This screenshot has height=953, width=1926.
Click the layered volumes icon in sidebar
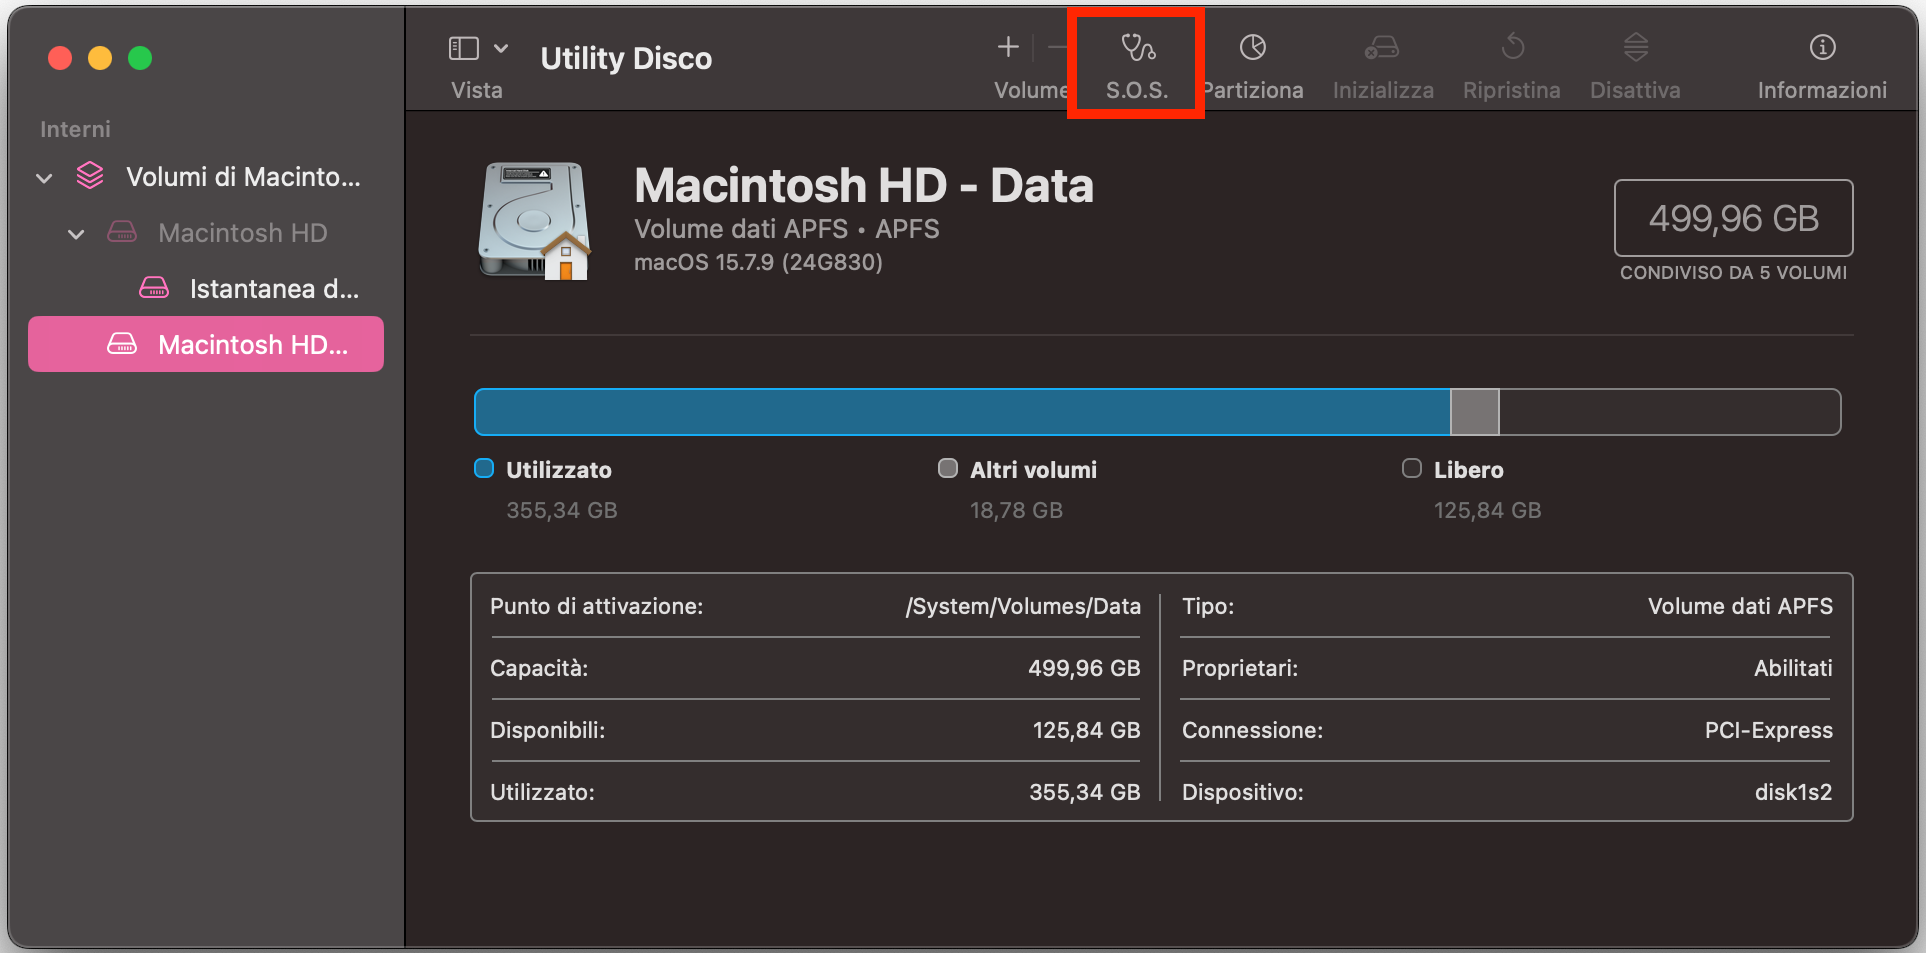(90, 176)
